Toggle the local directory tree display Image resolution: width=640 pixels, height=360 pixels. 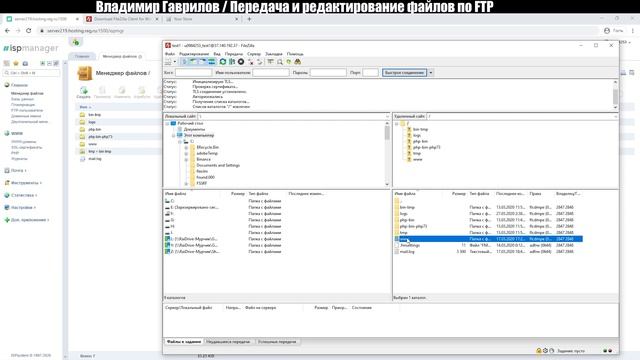[193, 62]
